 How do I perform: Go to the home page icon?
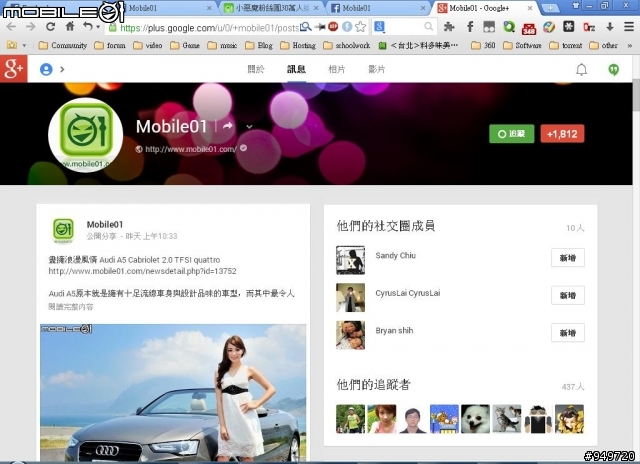click(x=70, y=27)
